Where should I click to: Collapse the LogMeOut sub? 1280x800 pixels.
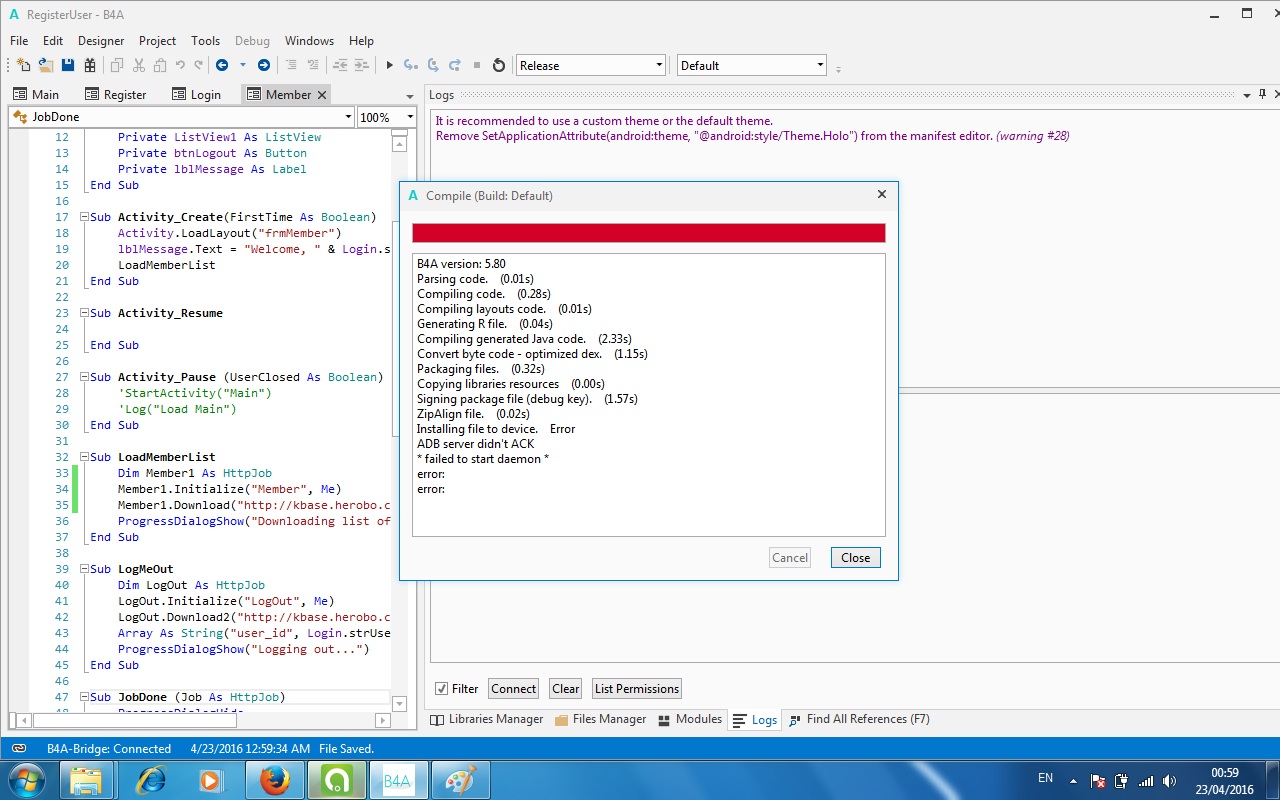85,569
